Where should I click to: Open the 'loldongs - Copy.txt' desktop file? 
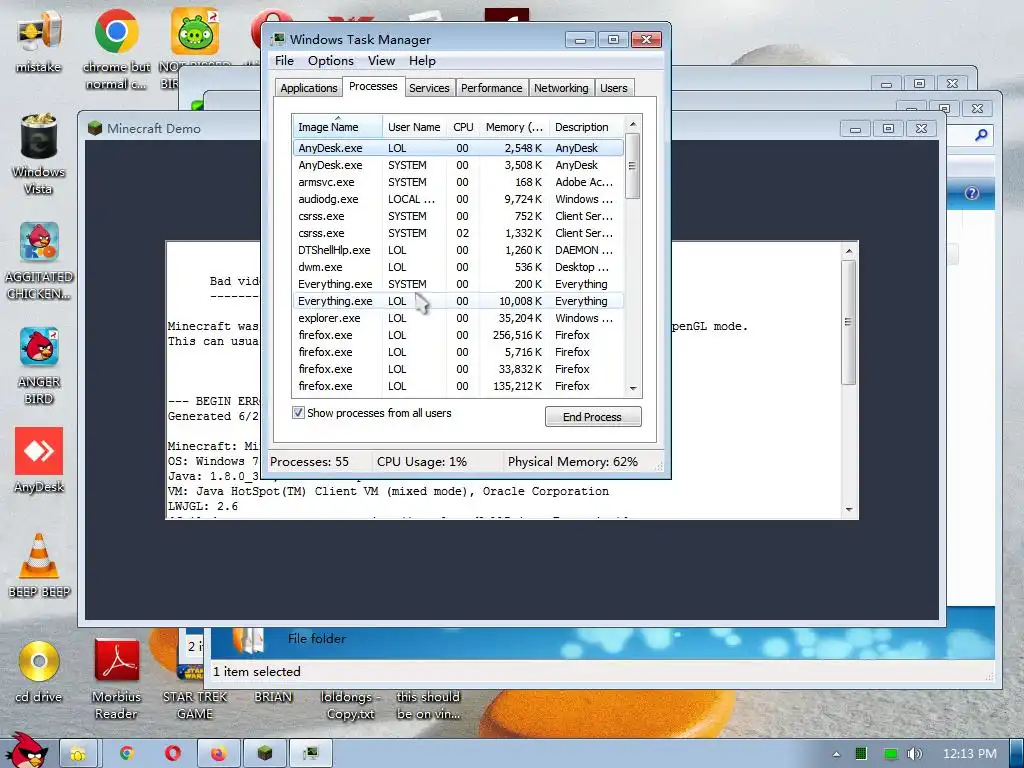351,705
